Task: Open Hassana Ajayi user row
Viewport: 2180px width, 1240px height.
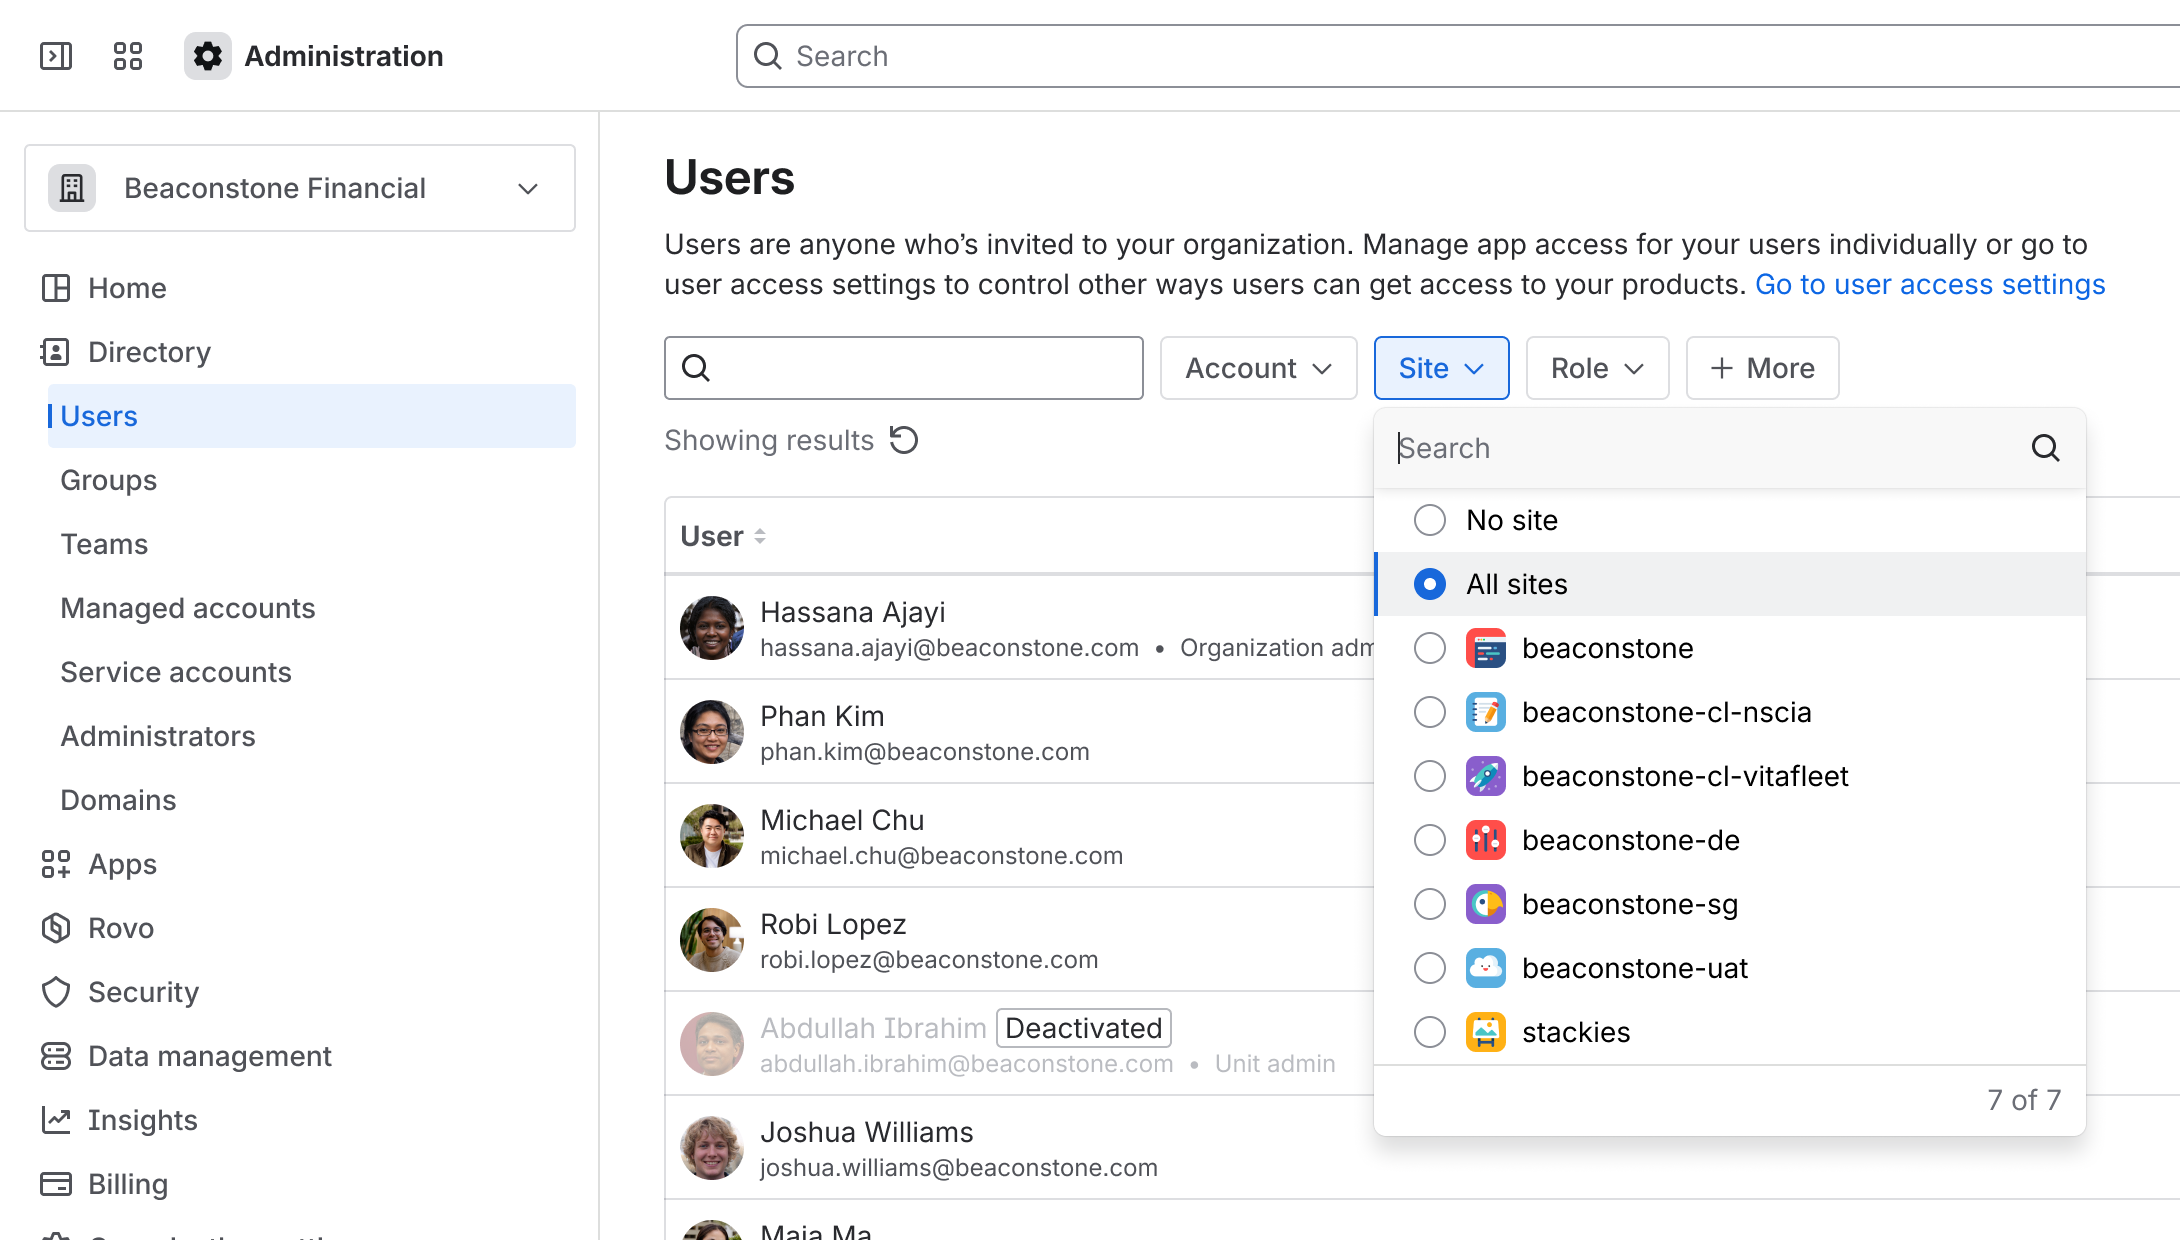Action: [x=1020, y=628]
